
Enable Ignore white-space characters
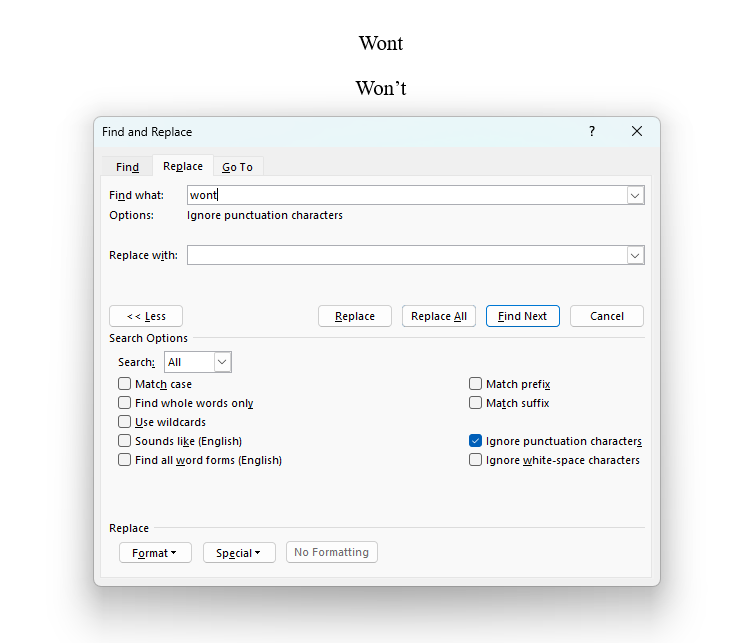(476, 460)
